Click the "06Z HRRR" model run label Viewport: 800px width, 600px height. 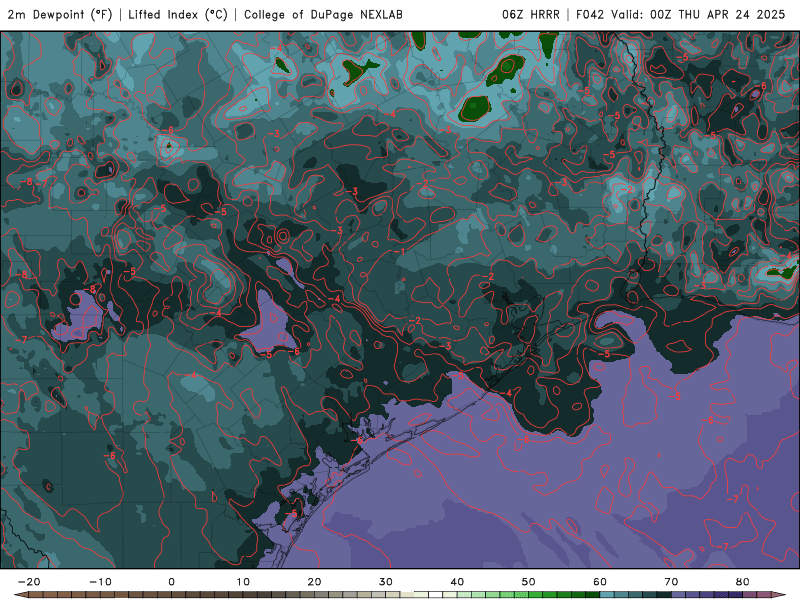click(531, 15)
